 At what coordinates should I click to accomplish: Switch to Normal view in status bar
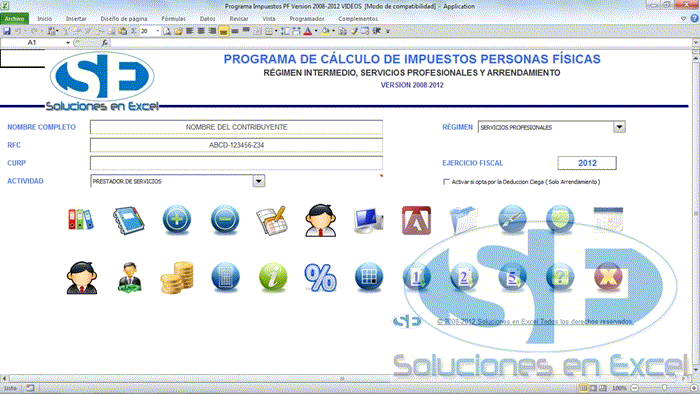pos(583,388)
